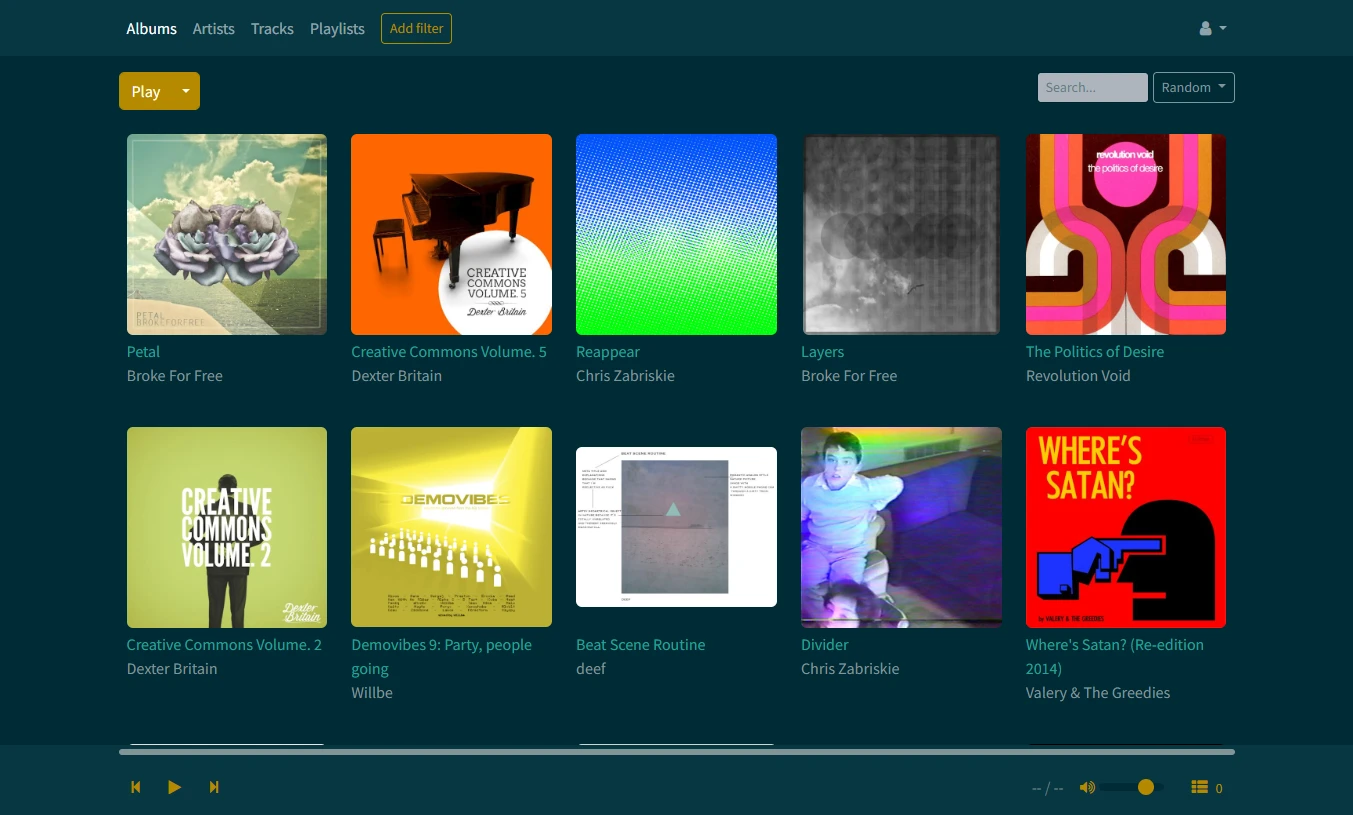Open The Politics of Desire cover
Viewport: 1353px width, 815px height.
(1126, 234)
